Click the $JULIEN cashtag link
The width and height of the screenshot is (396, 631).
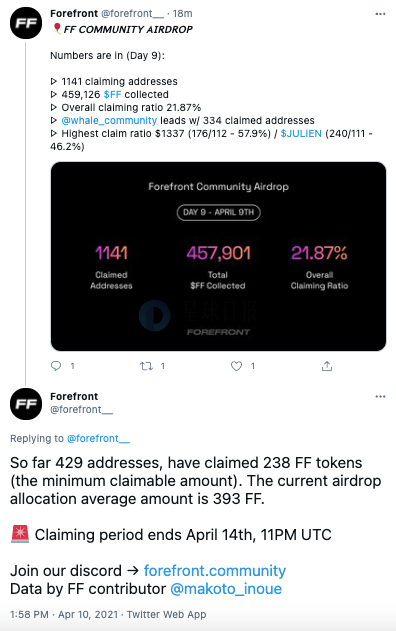pos(301,134)
